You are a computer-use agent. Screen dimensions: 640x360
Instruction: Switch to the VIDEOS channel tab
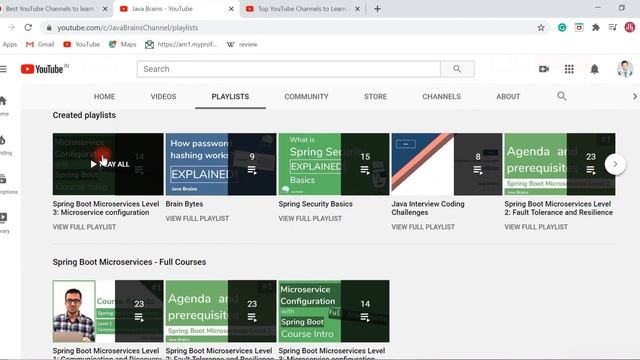(163, 96)
